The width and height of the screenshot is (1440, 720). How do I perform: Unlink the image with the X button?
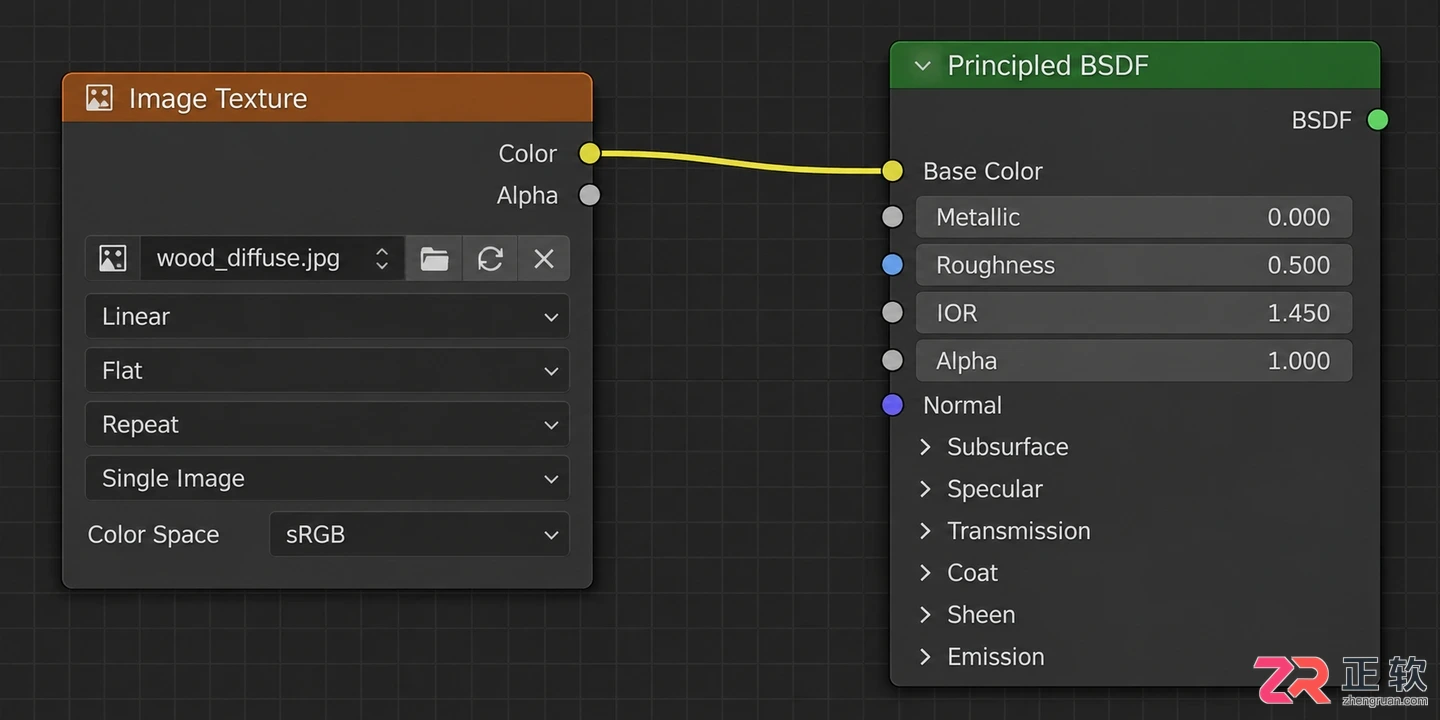coord(544,259)
